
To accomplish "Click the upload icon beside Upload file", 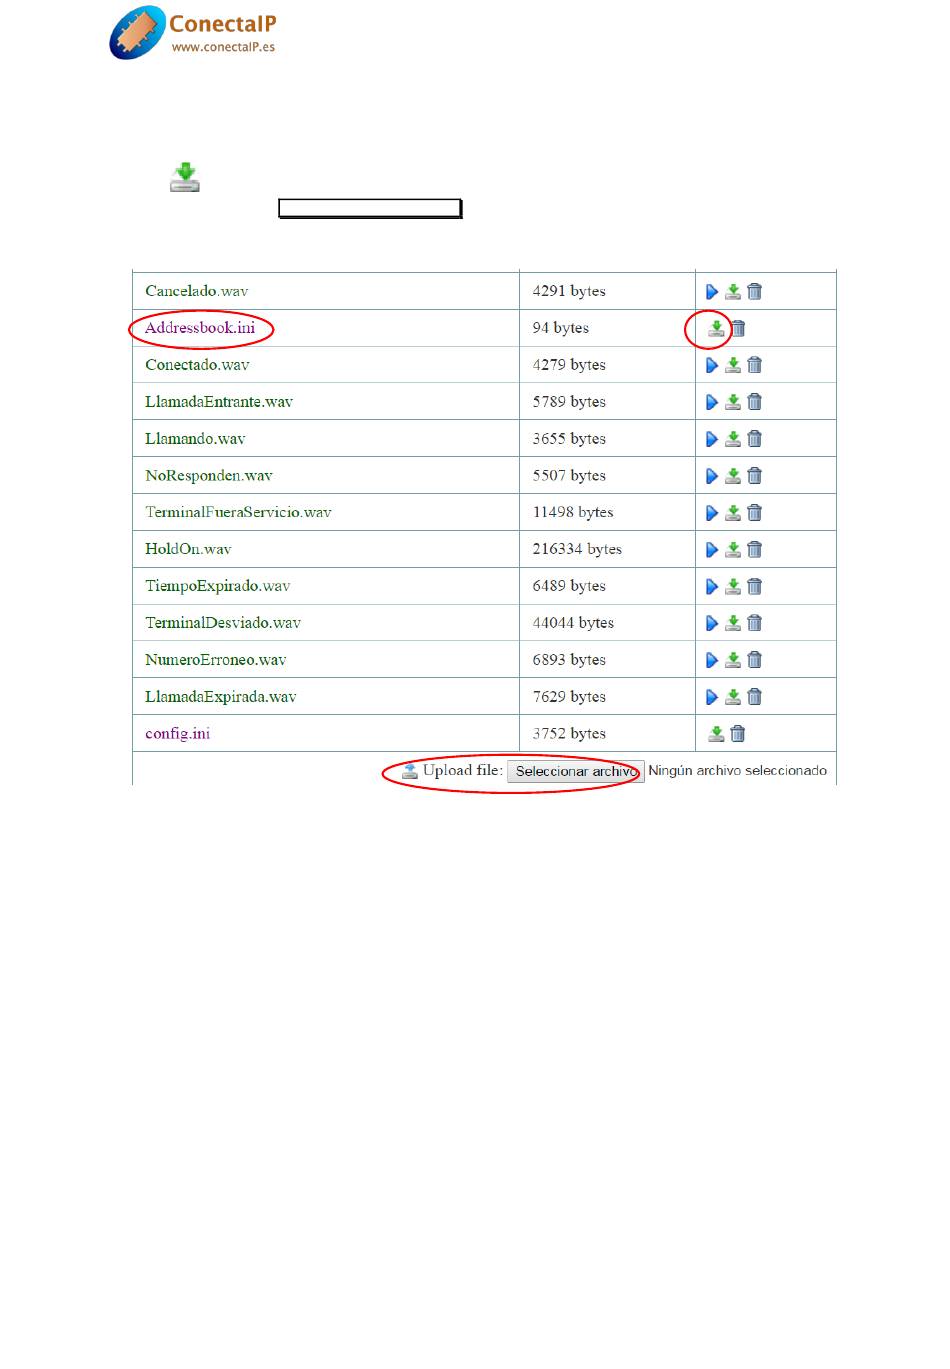I will (x=410, y=771).
